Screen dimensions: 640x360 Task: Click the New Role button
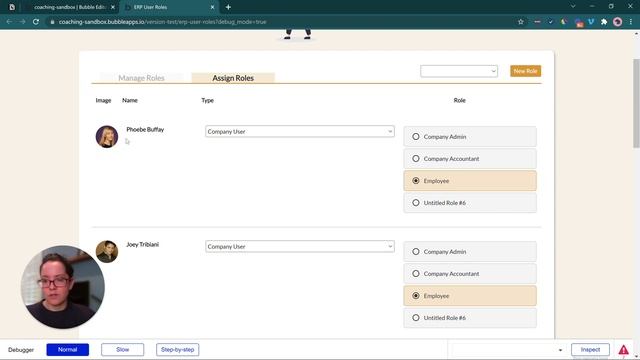click(x=525, y=71)
